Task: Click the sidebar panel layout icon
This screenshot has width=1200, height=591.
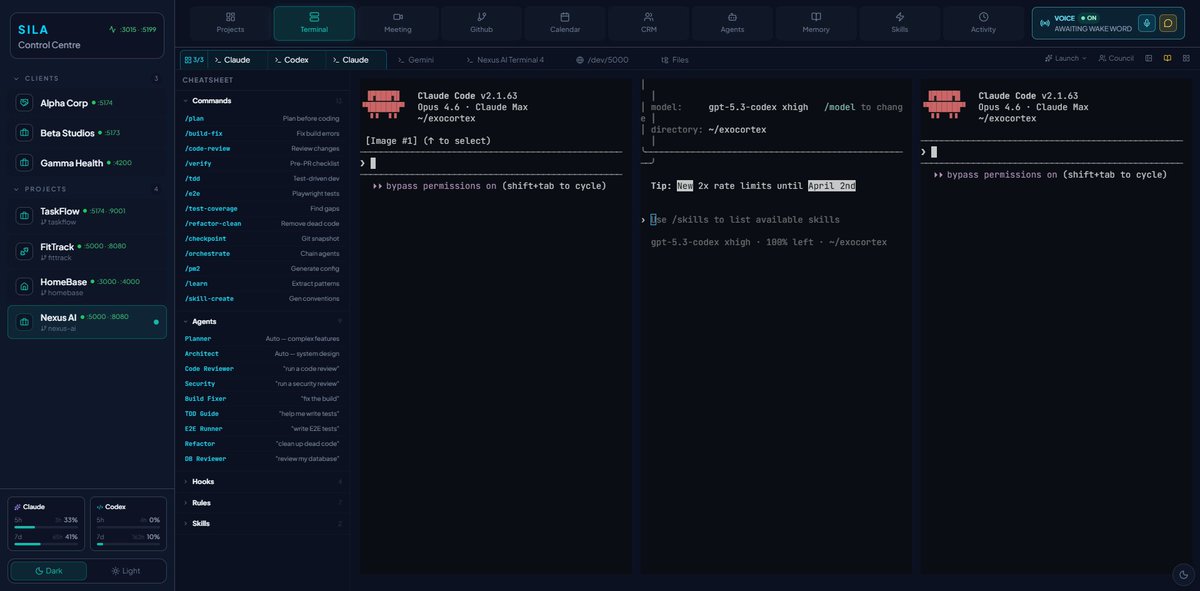Action: tap(1149, 59)
